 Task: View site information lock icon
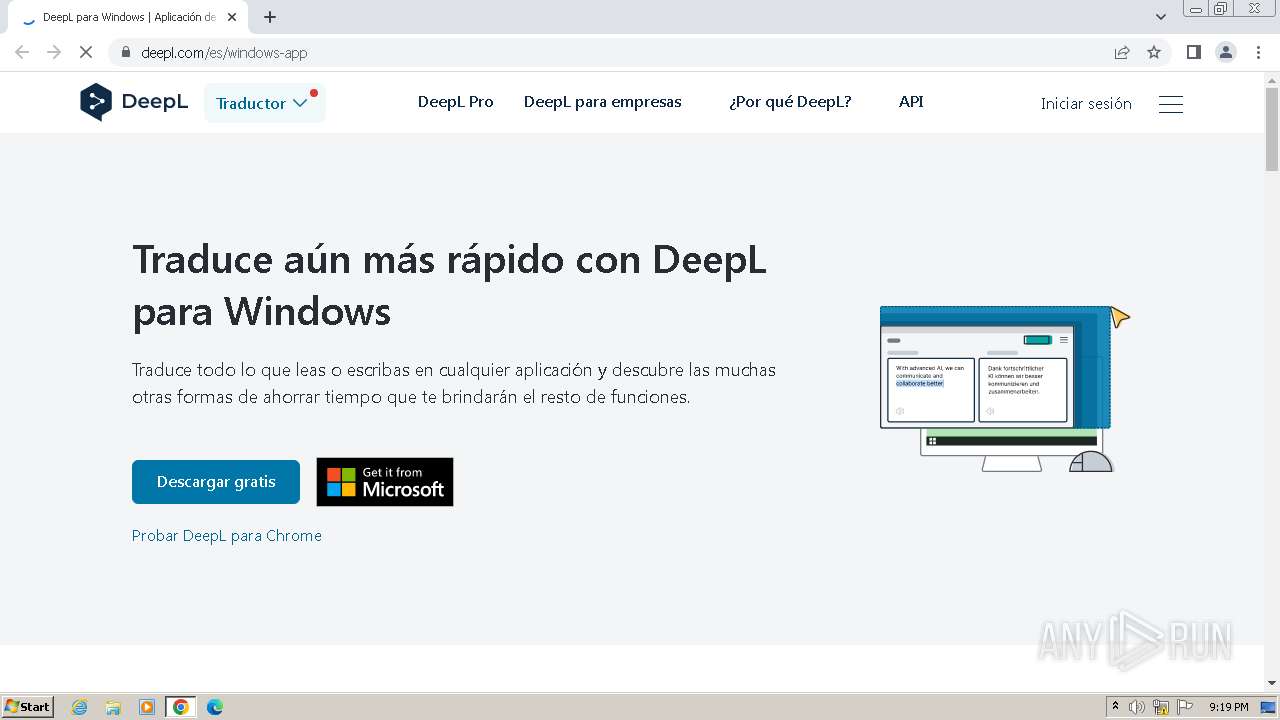pyautogui.click(x=125, y=53)
